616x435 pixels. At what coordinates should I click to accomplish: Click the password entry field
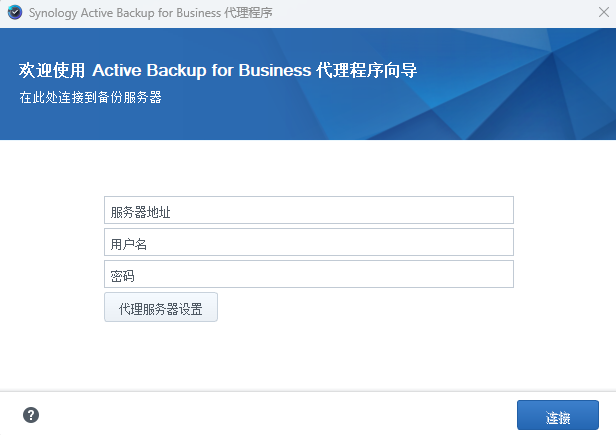[x=308, y=274]
